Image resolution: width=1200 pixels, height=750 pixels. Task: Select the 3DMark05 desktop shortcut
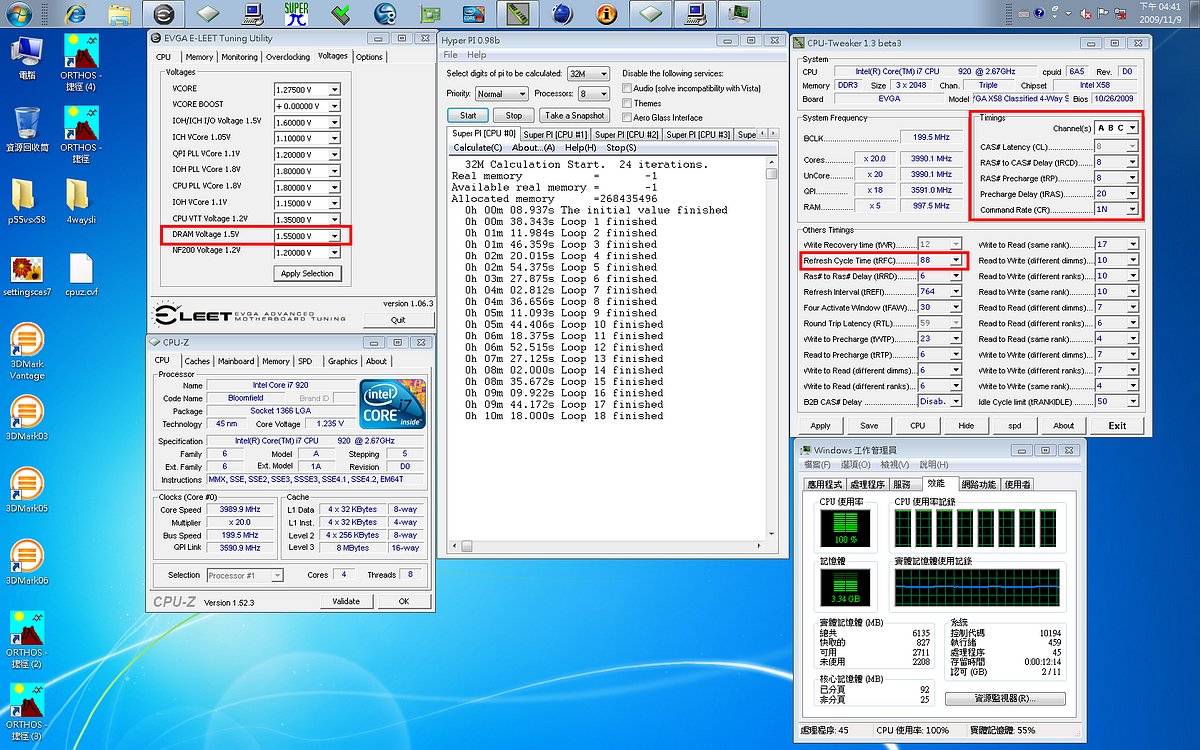coord(27,491)
